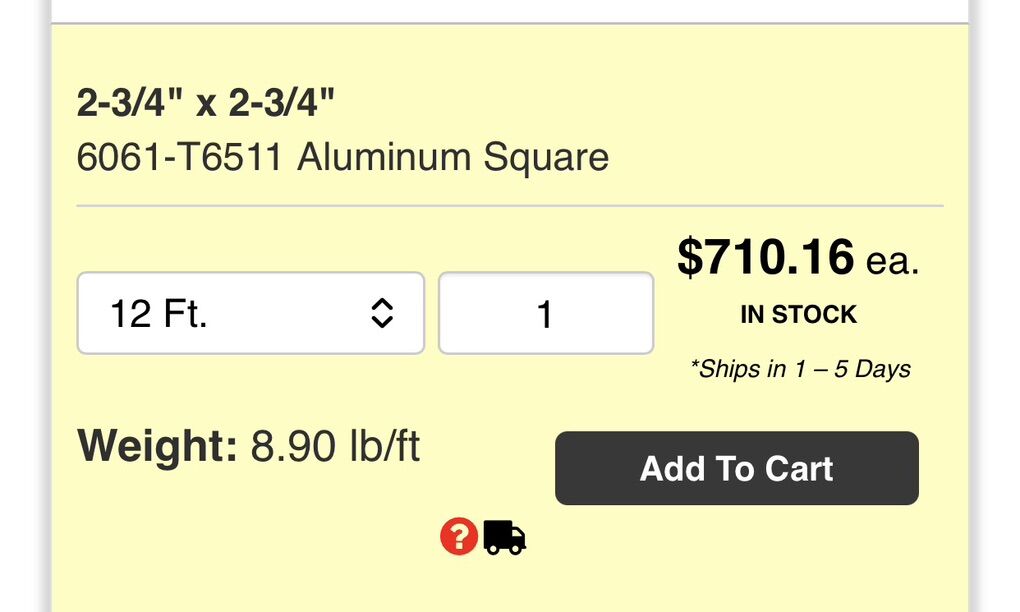Click the IN STOCK status label
This screenshot has width=1020, height=612.
pos(798,315)
